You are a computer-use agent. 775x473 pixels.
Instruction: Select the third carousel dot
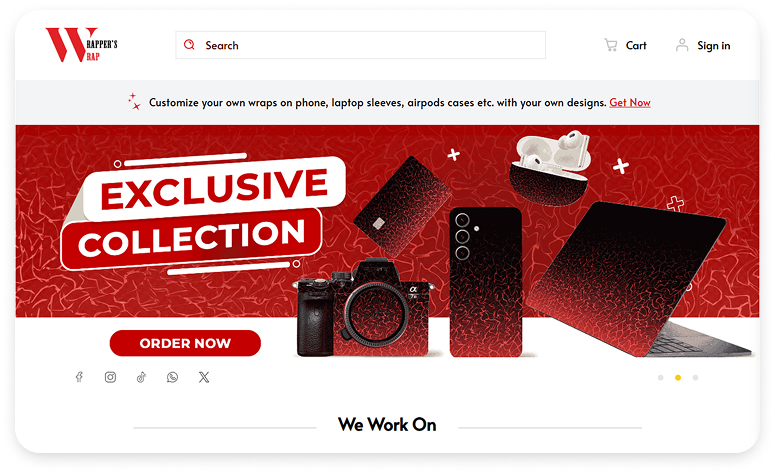coord(695,378)
